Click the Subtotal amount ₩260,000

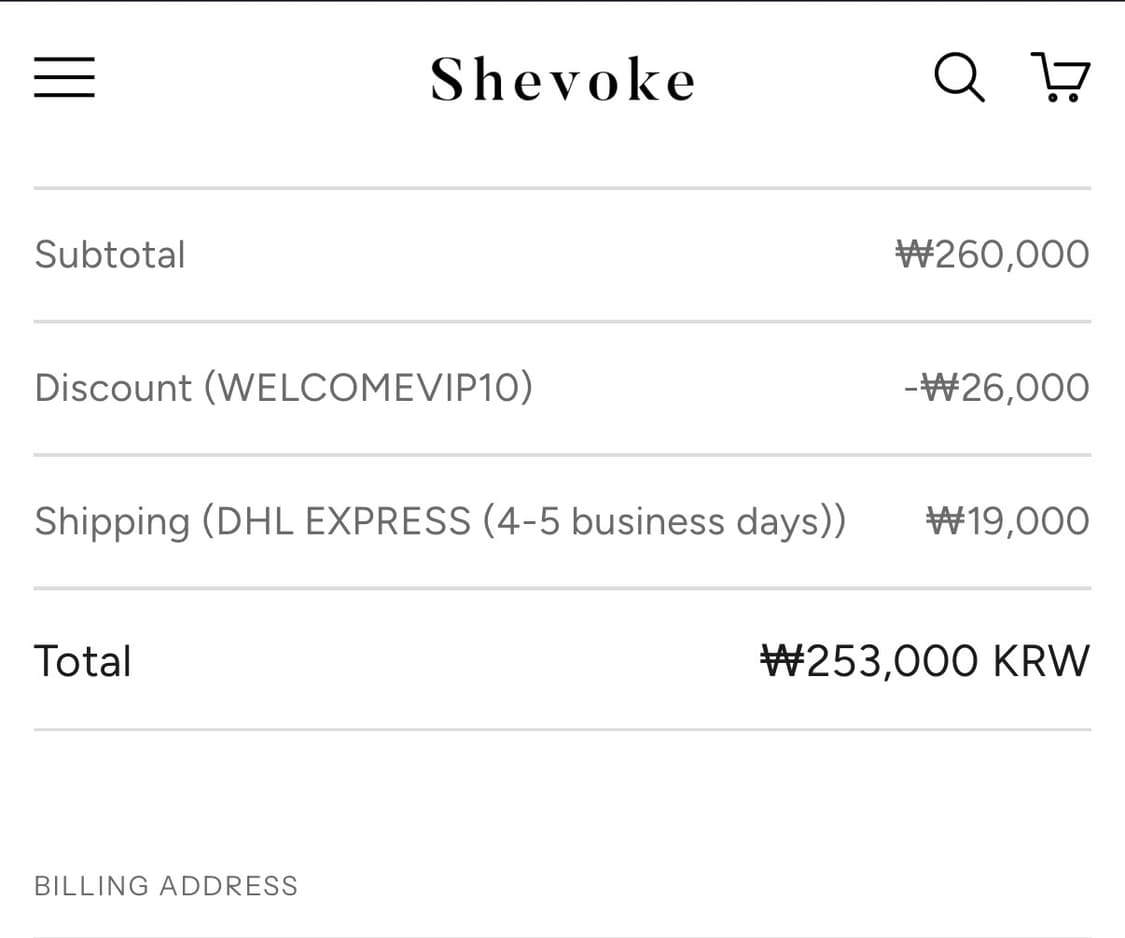point(991,254)
